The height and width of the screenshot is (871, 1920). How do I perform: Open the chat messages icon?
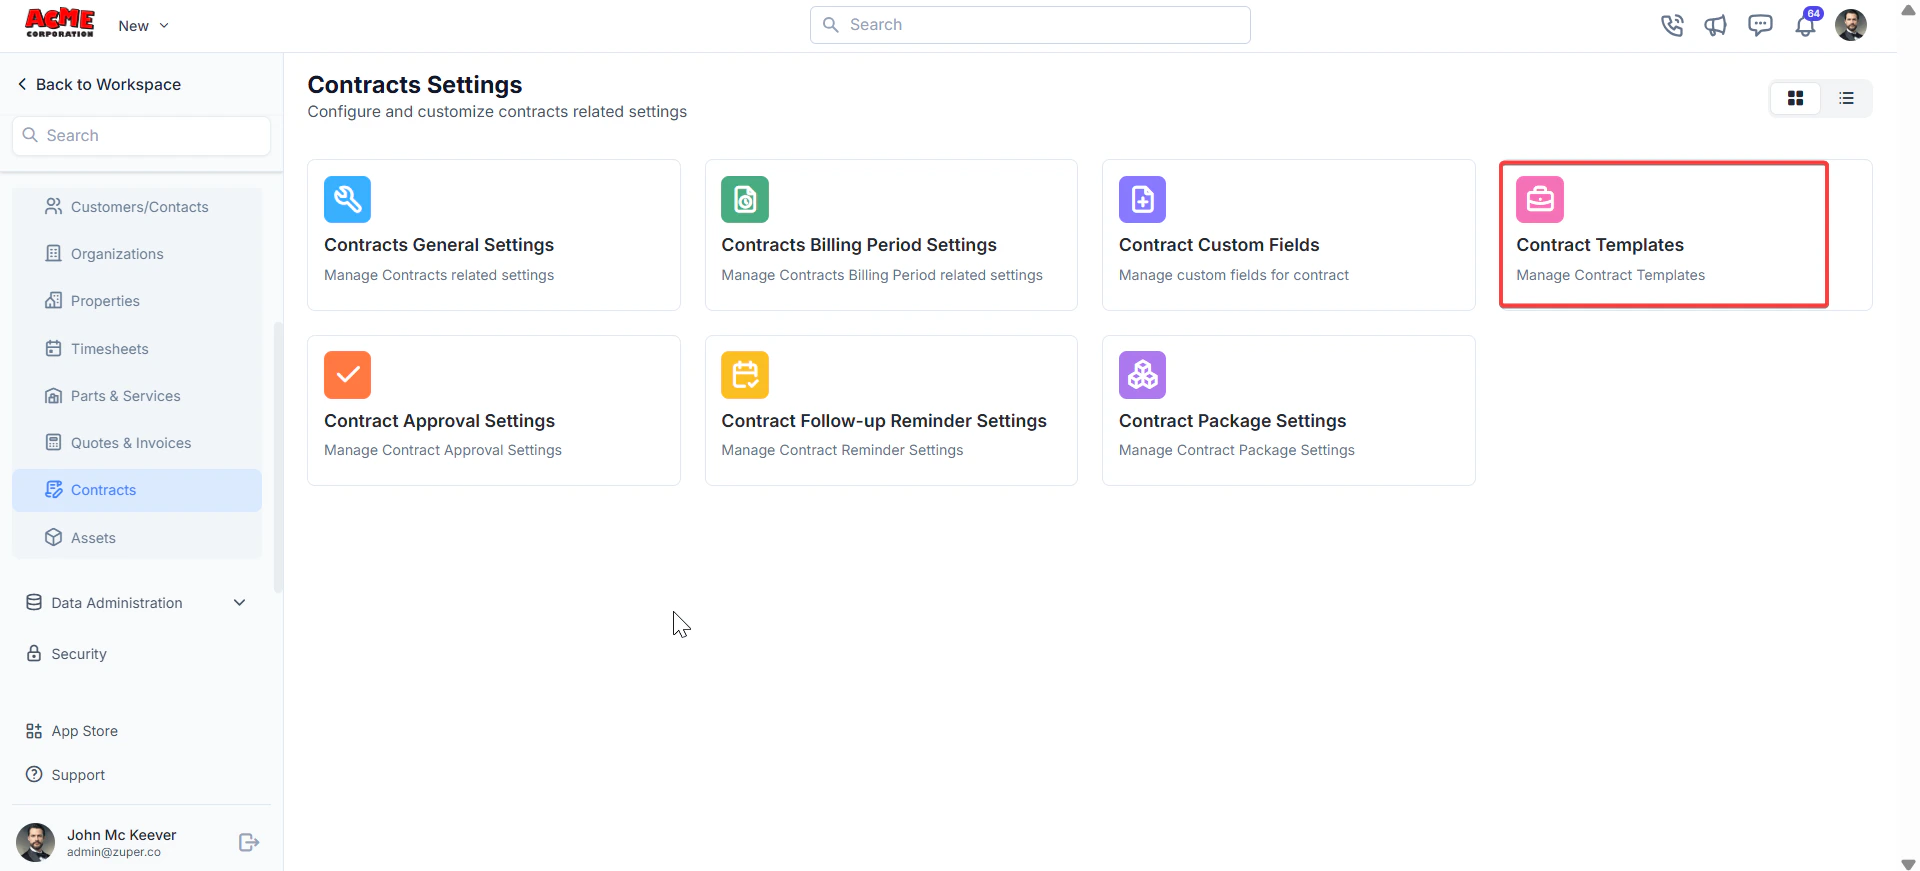point(1760,25)
